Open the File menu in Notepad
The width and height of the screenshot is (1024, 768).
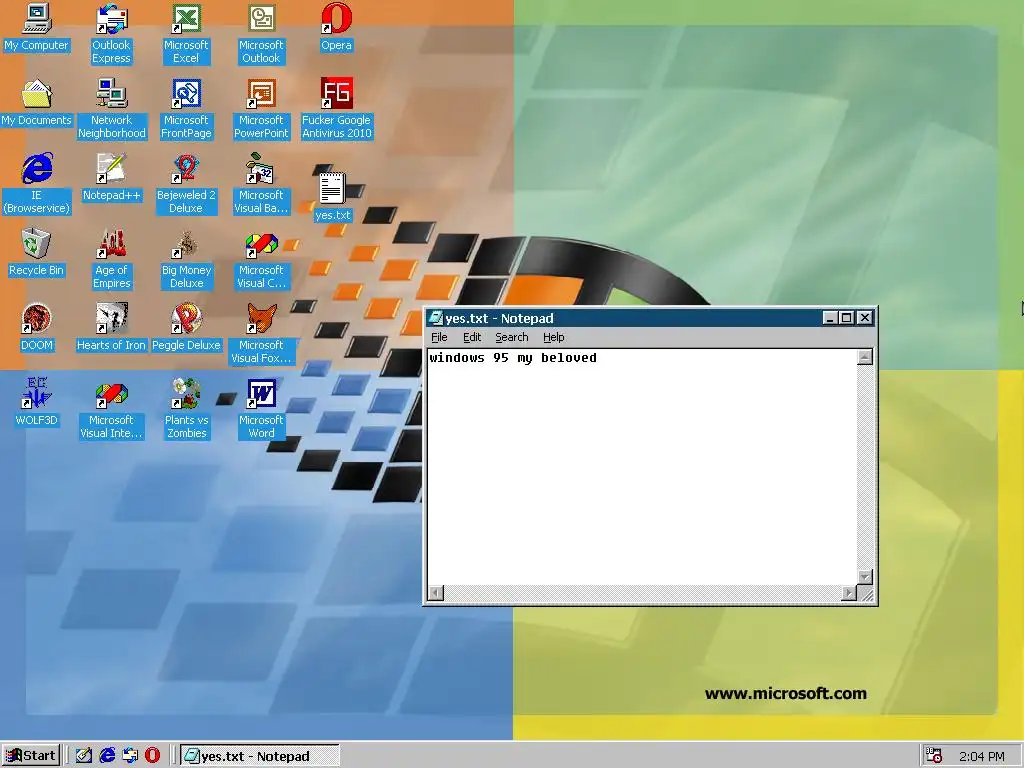click(x=440, y=337)
